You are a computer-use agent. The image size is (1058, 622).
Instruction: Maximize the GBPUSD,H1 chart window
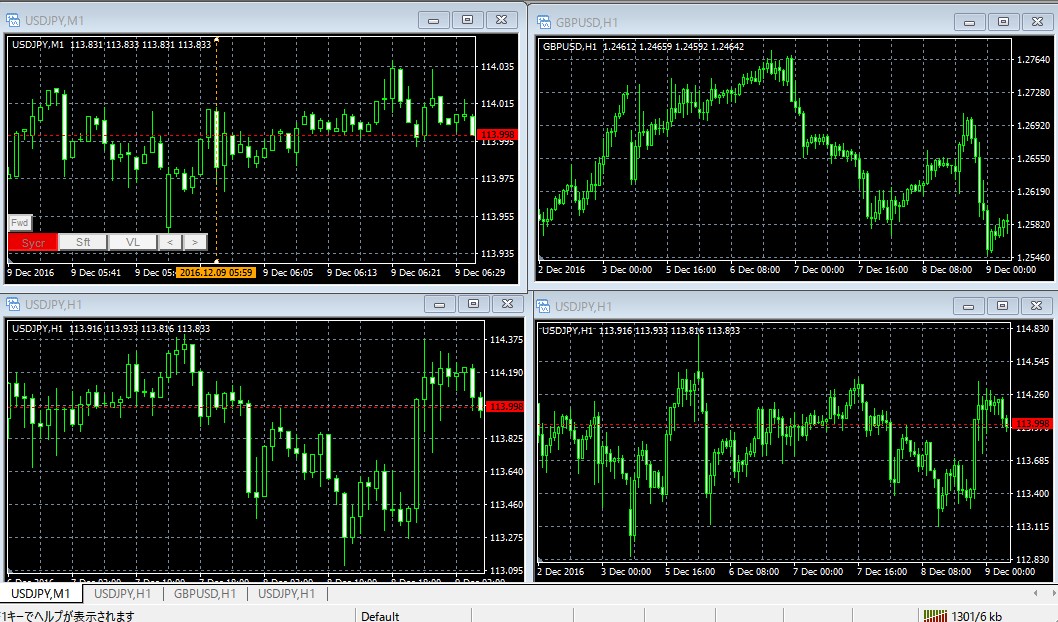1003,22
